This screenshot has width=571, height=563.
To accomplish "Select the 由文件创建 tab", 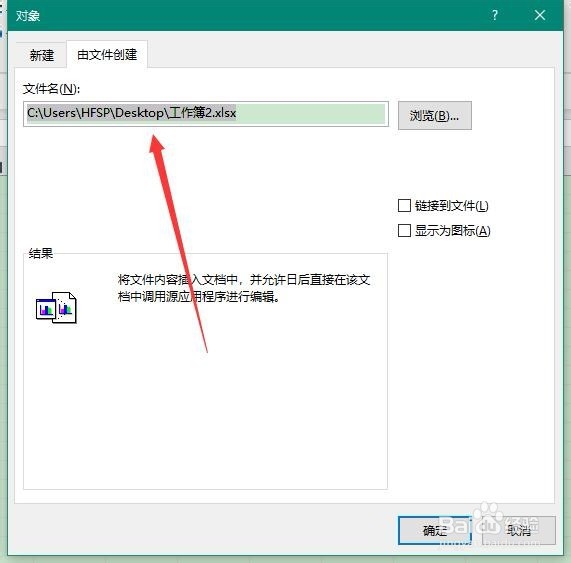I will point(107,55).
